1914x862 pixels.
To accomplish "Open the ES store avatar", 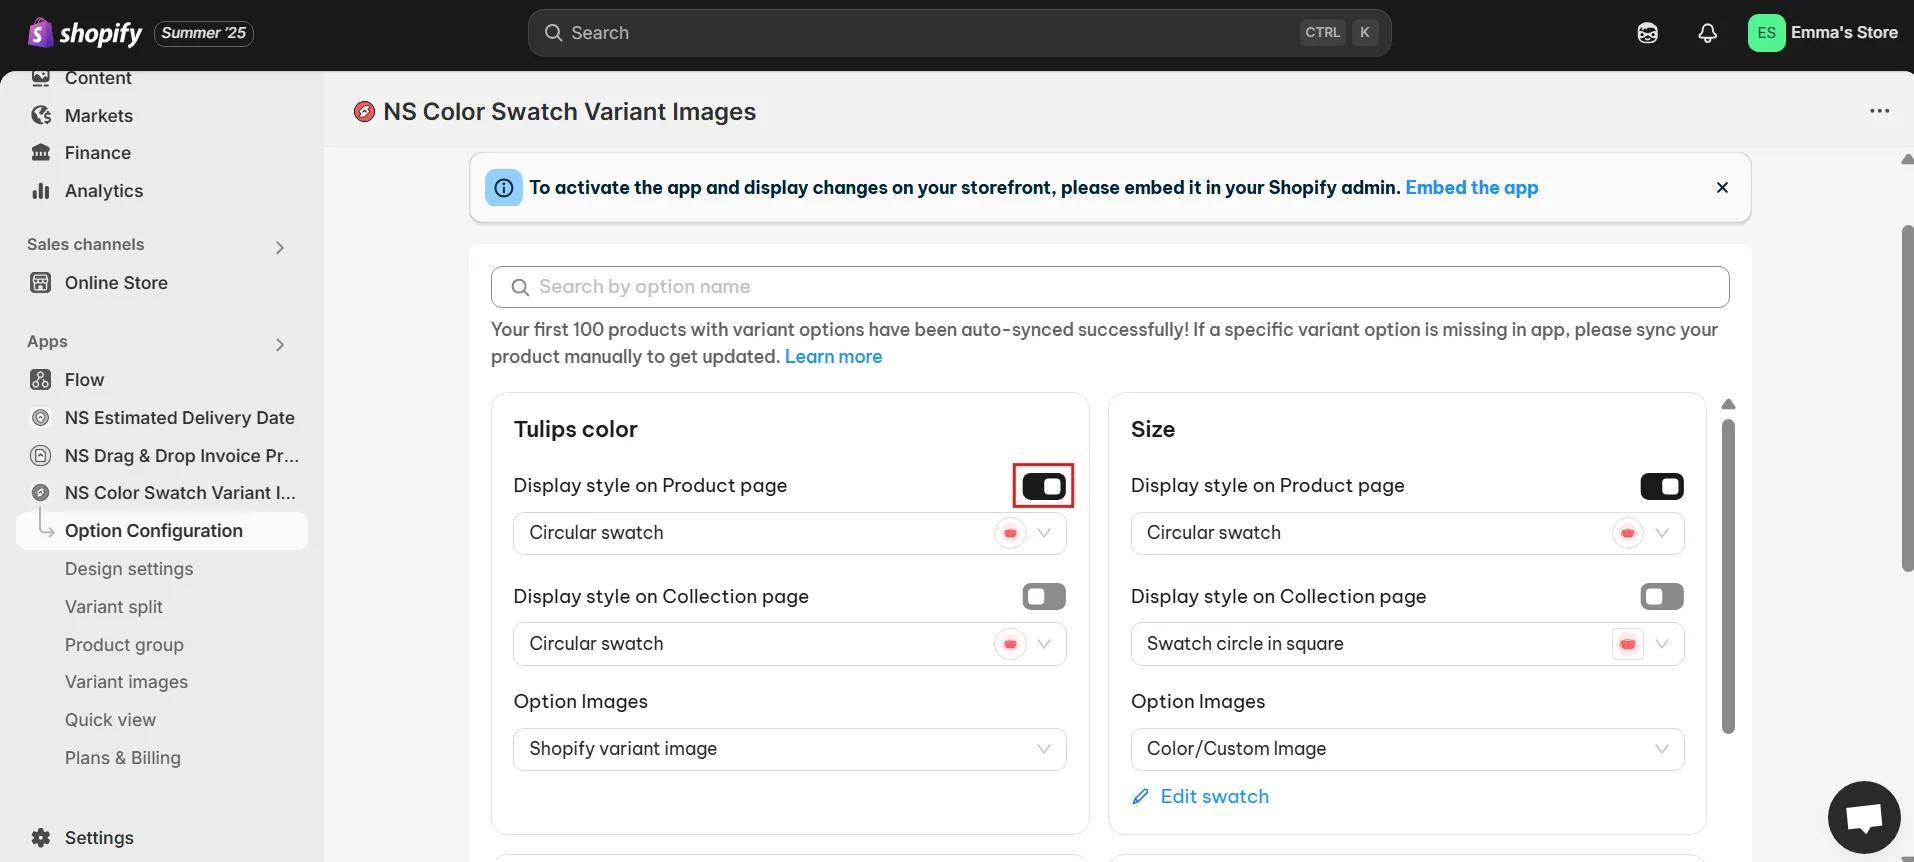I will (1767, 33).
